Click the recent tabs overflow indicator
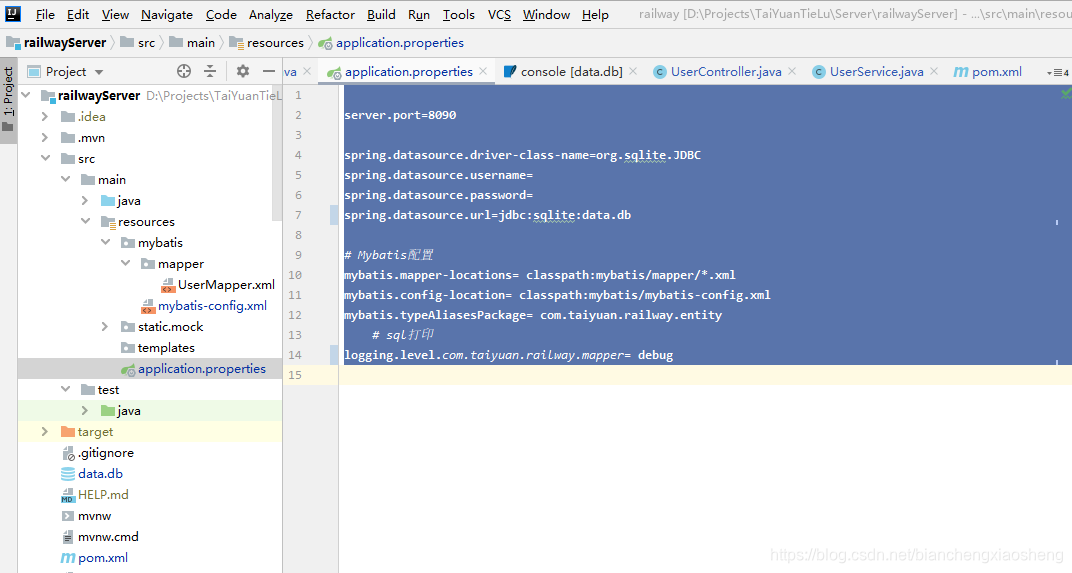1072x573 pixels. (1057, 72)
